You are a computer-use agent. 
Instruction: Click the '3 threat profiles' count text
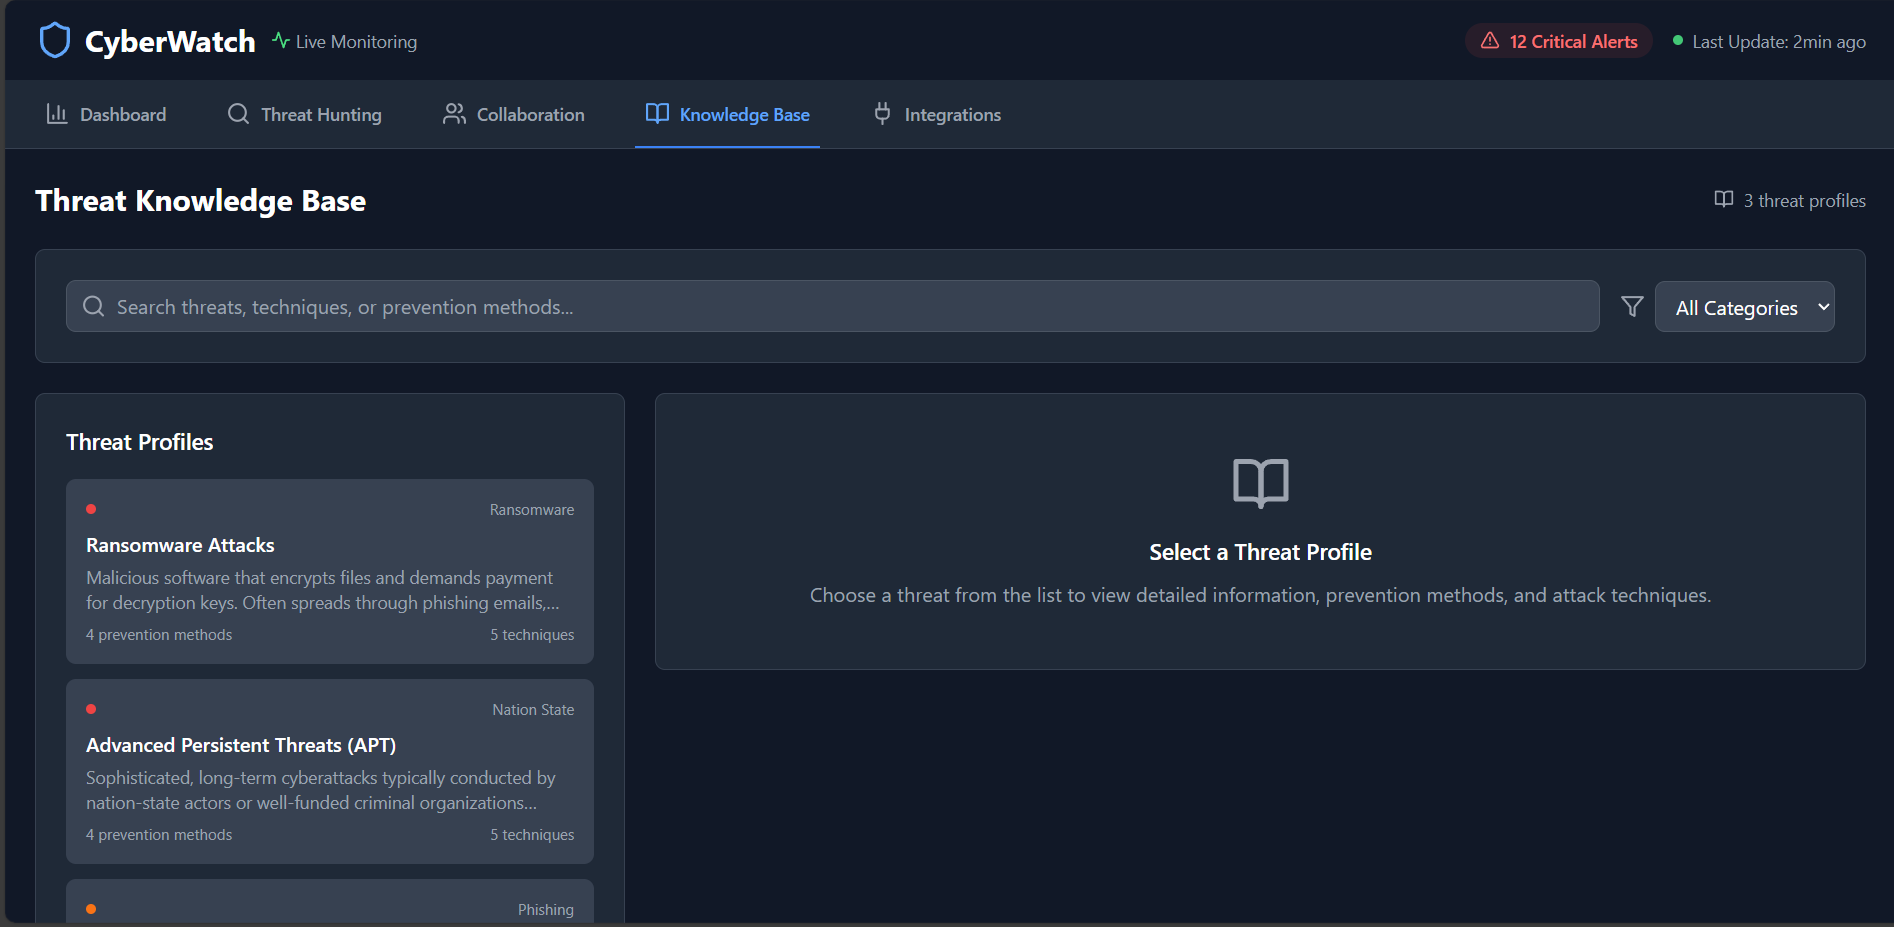tap(1805, 201)
